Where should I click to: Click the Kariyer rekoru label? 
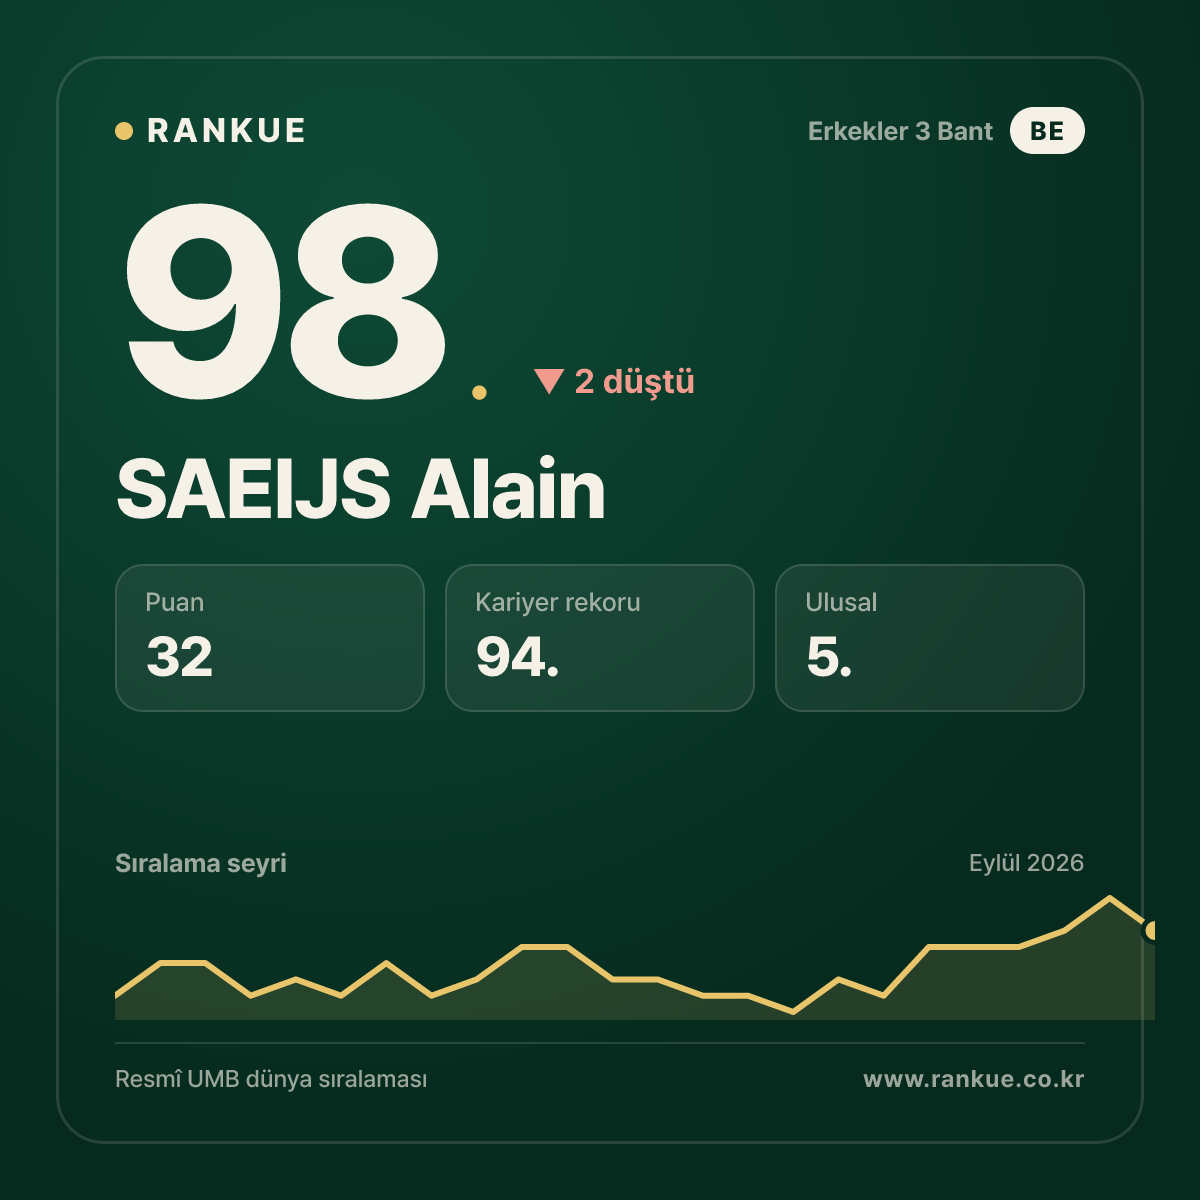(558, 602)
